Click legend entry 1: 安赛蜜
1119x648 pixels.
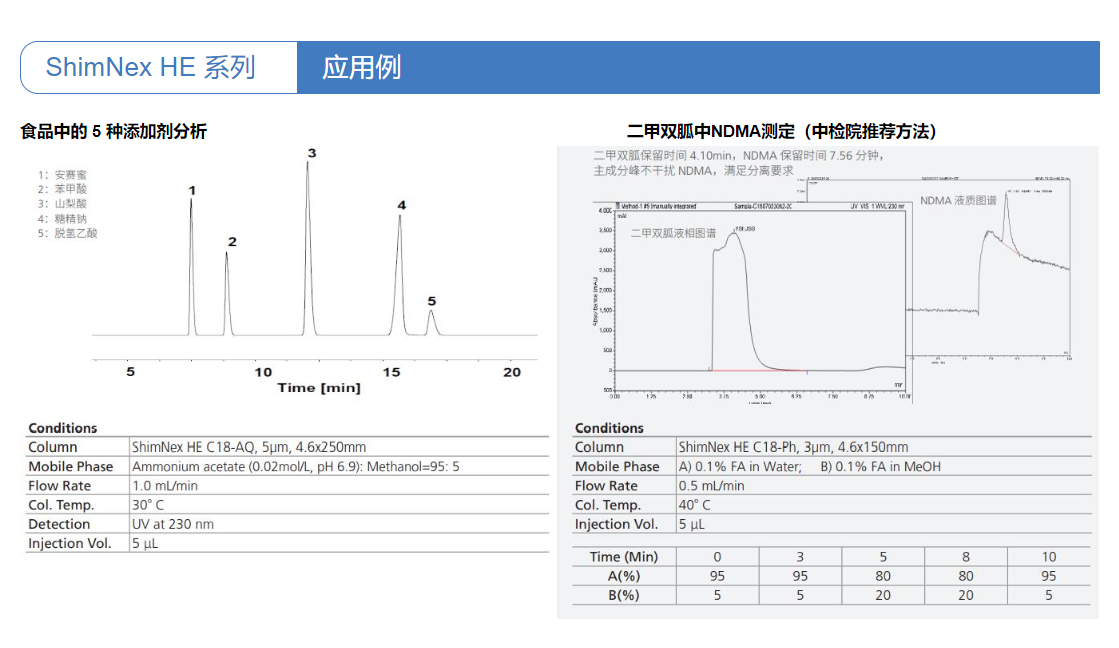coord(63,174)
